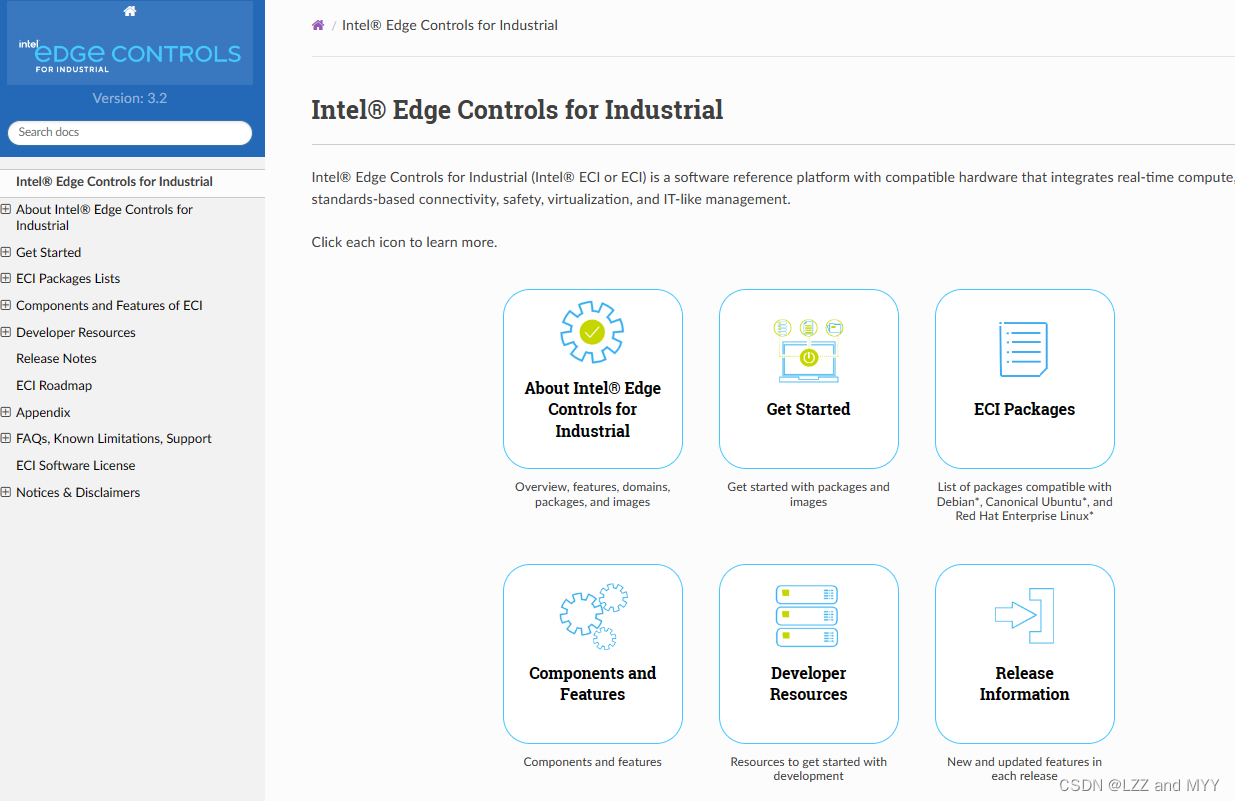
Task: Open Developer Resources in the sidebar
Action: point(76,333)
